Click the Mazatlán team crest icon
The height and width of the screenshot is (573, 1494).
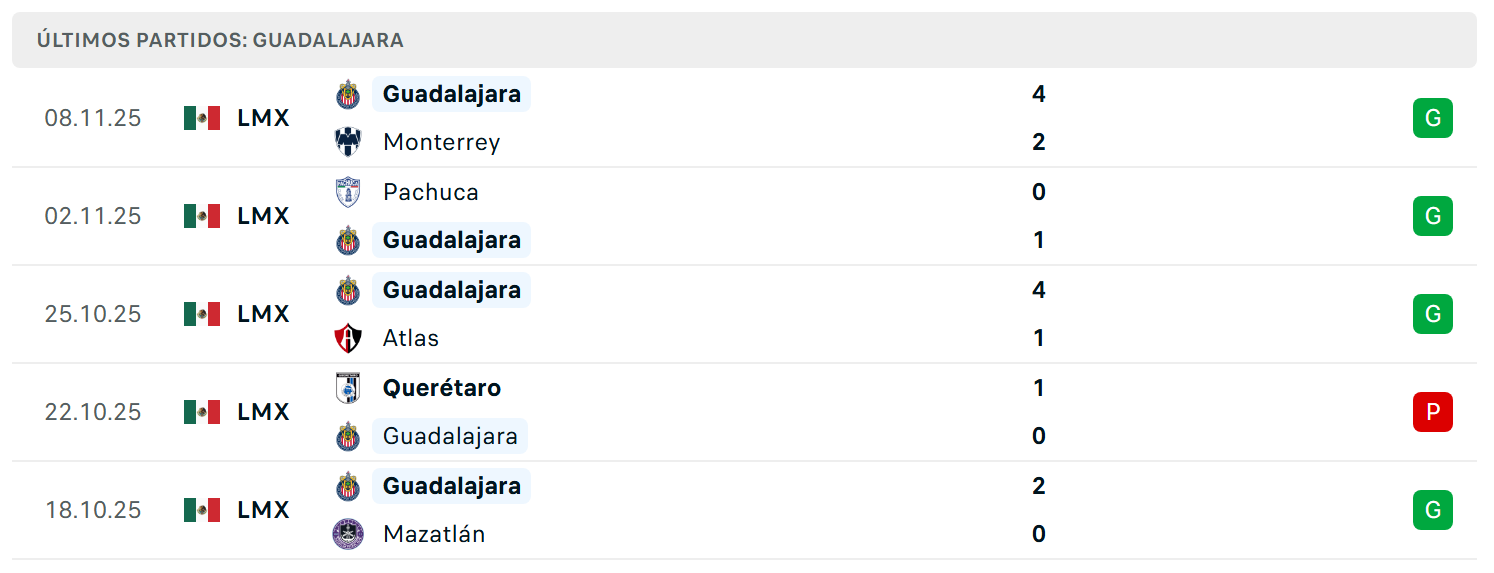pyautogui.click(x=348, y=534)
